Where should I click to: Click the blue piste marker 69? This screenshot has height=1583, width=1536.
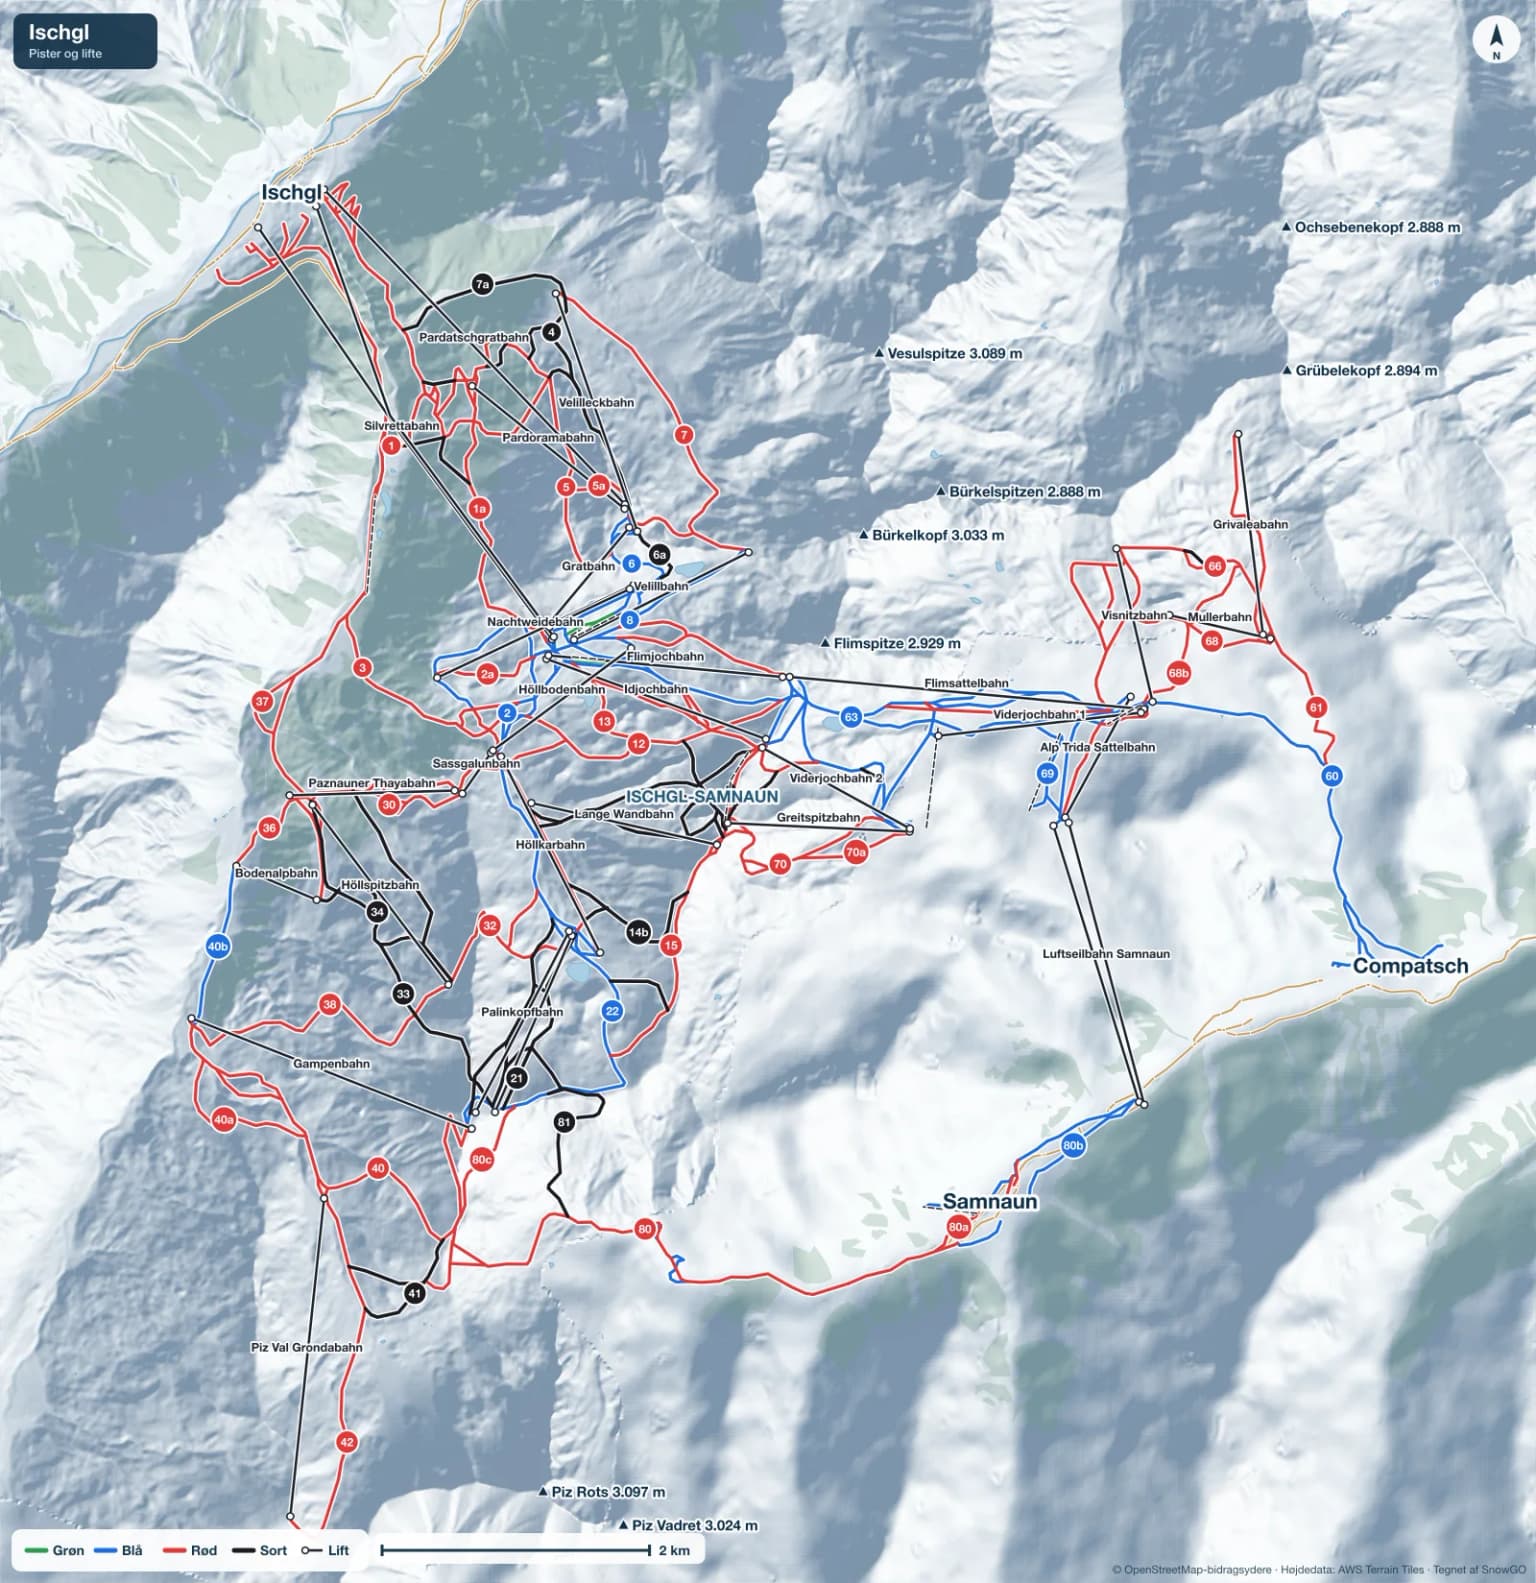1047,773
